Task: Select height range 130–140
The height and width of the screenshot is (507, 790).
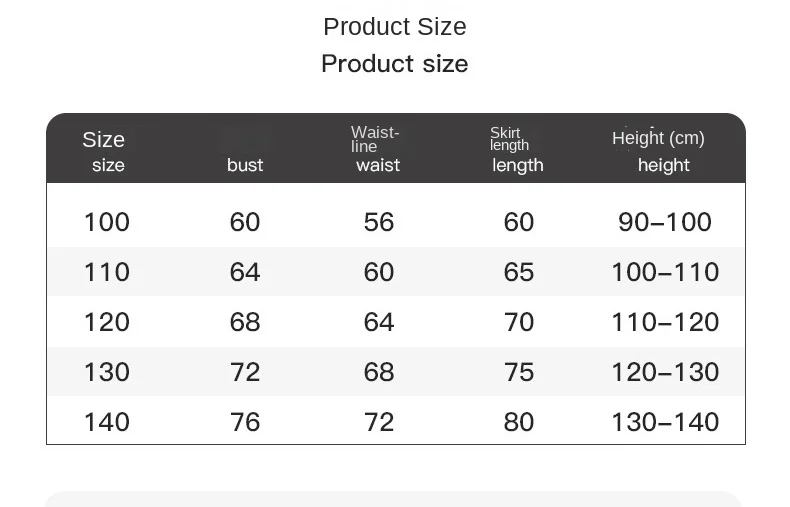Action: 665,422
